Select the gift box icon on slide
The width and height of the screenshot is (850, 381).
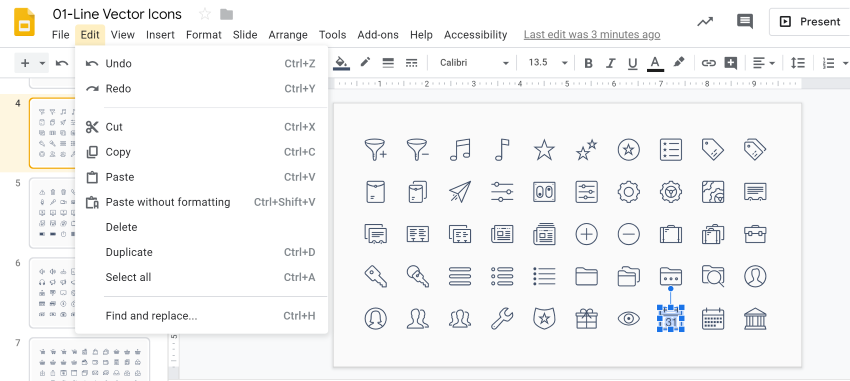[587, 319]
